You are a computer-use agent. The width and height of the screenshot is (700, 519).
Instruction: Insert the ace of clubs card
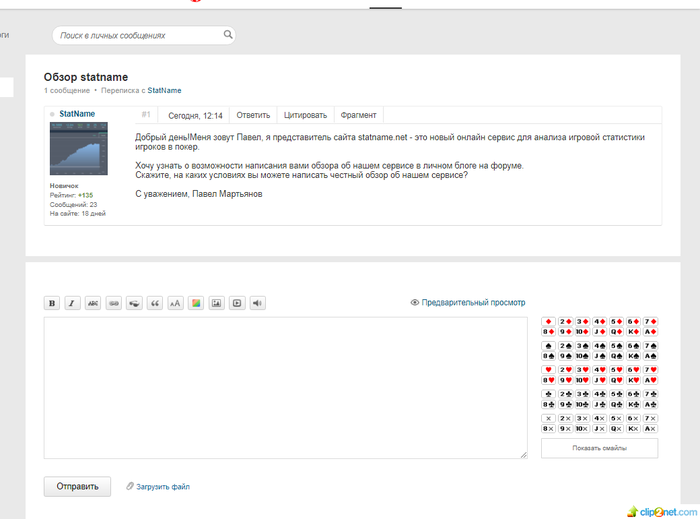click(650, 404)
